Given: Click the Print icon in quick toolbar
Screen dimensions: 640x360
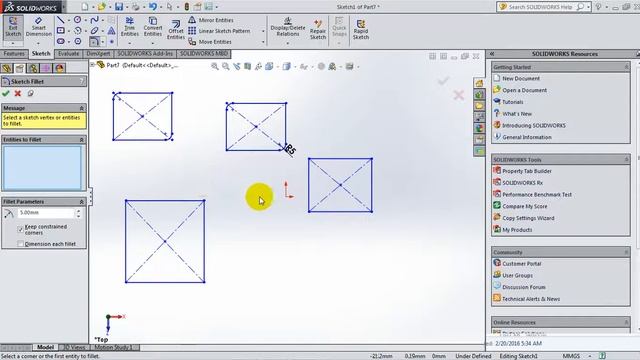Looking at the screenshot, I should [x=136, y=7].
